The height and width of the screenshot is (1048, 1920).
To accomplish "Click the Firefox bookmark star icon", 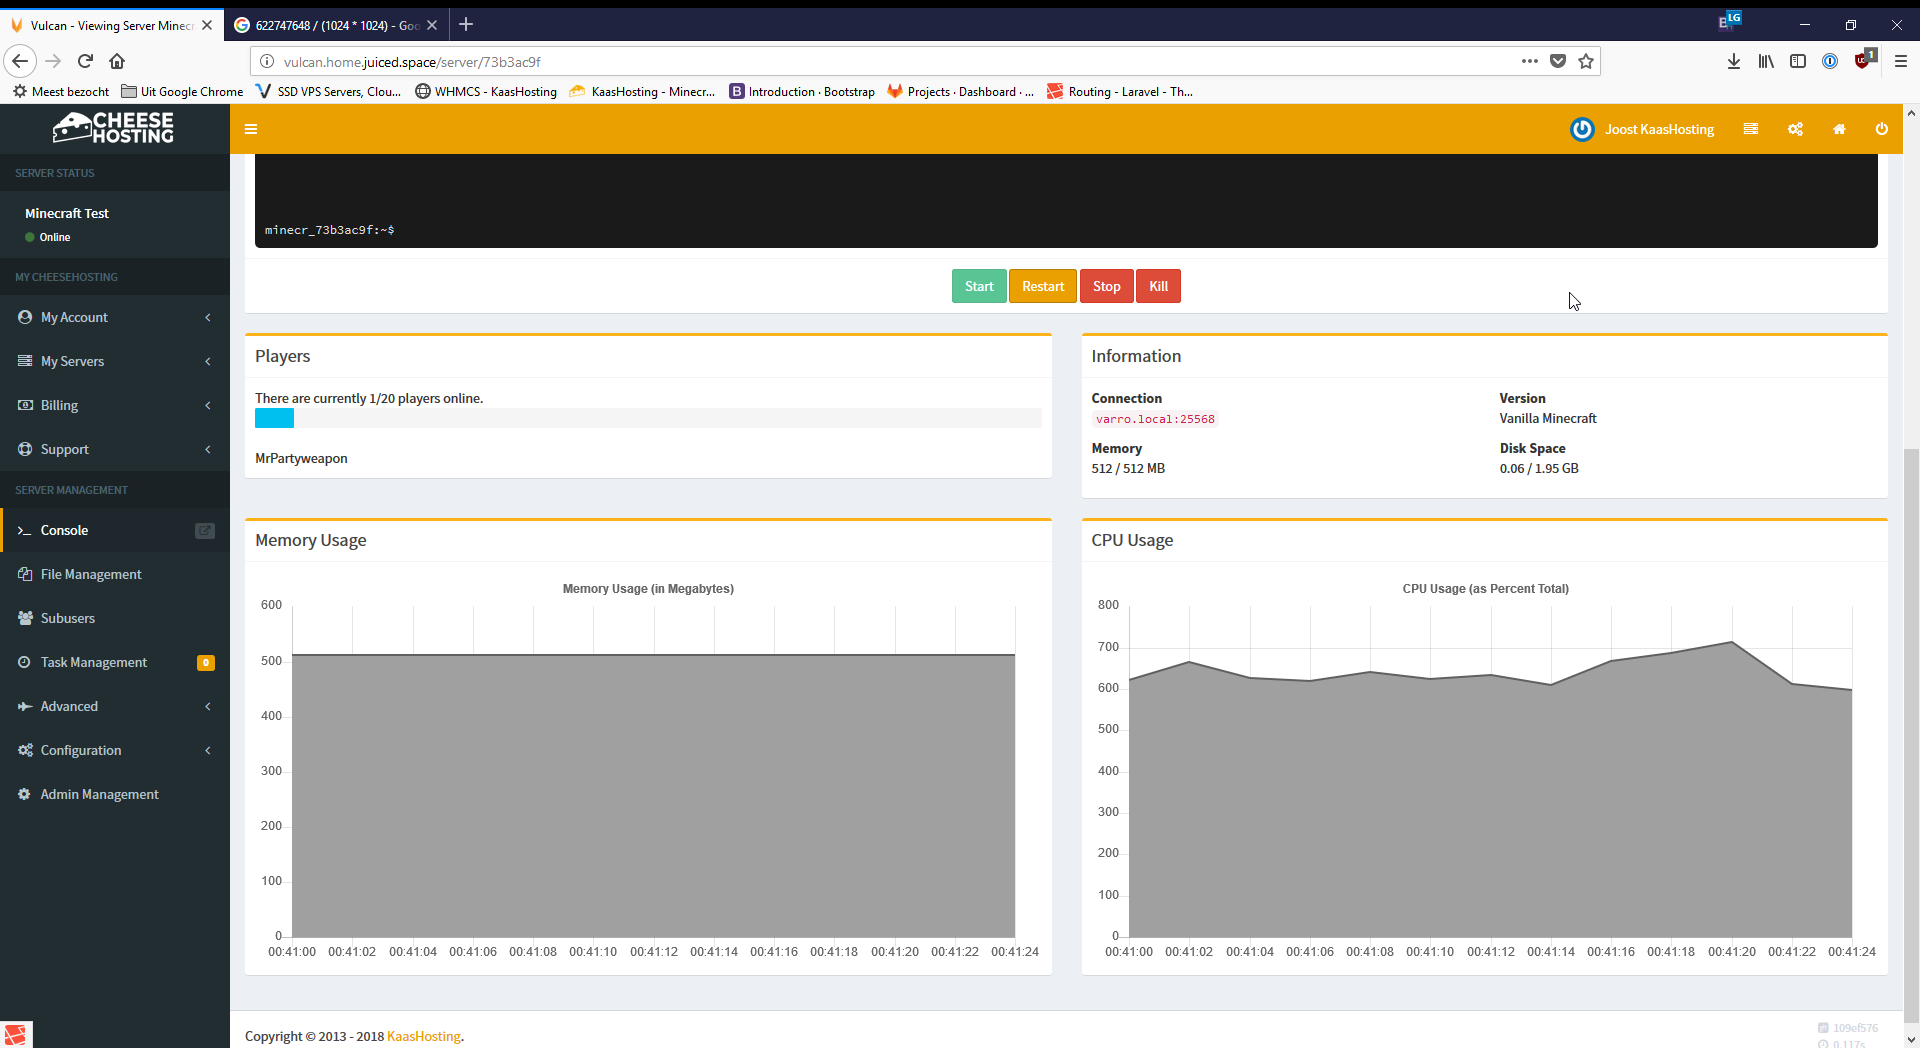I will coord(1586,62).
